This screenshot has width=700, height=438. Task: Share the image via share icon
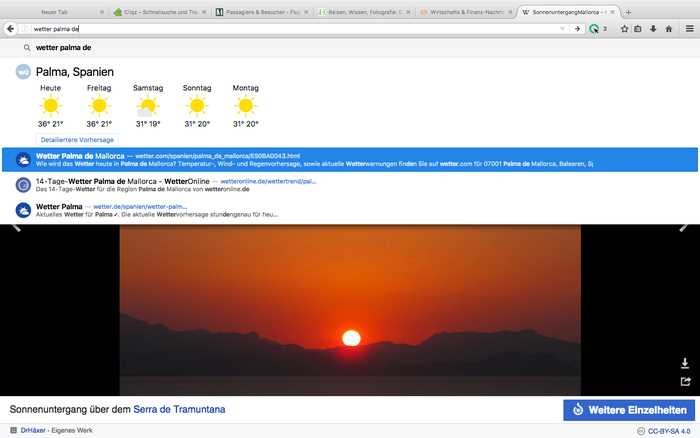tap(685, 381)
